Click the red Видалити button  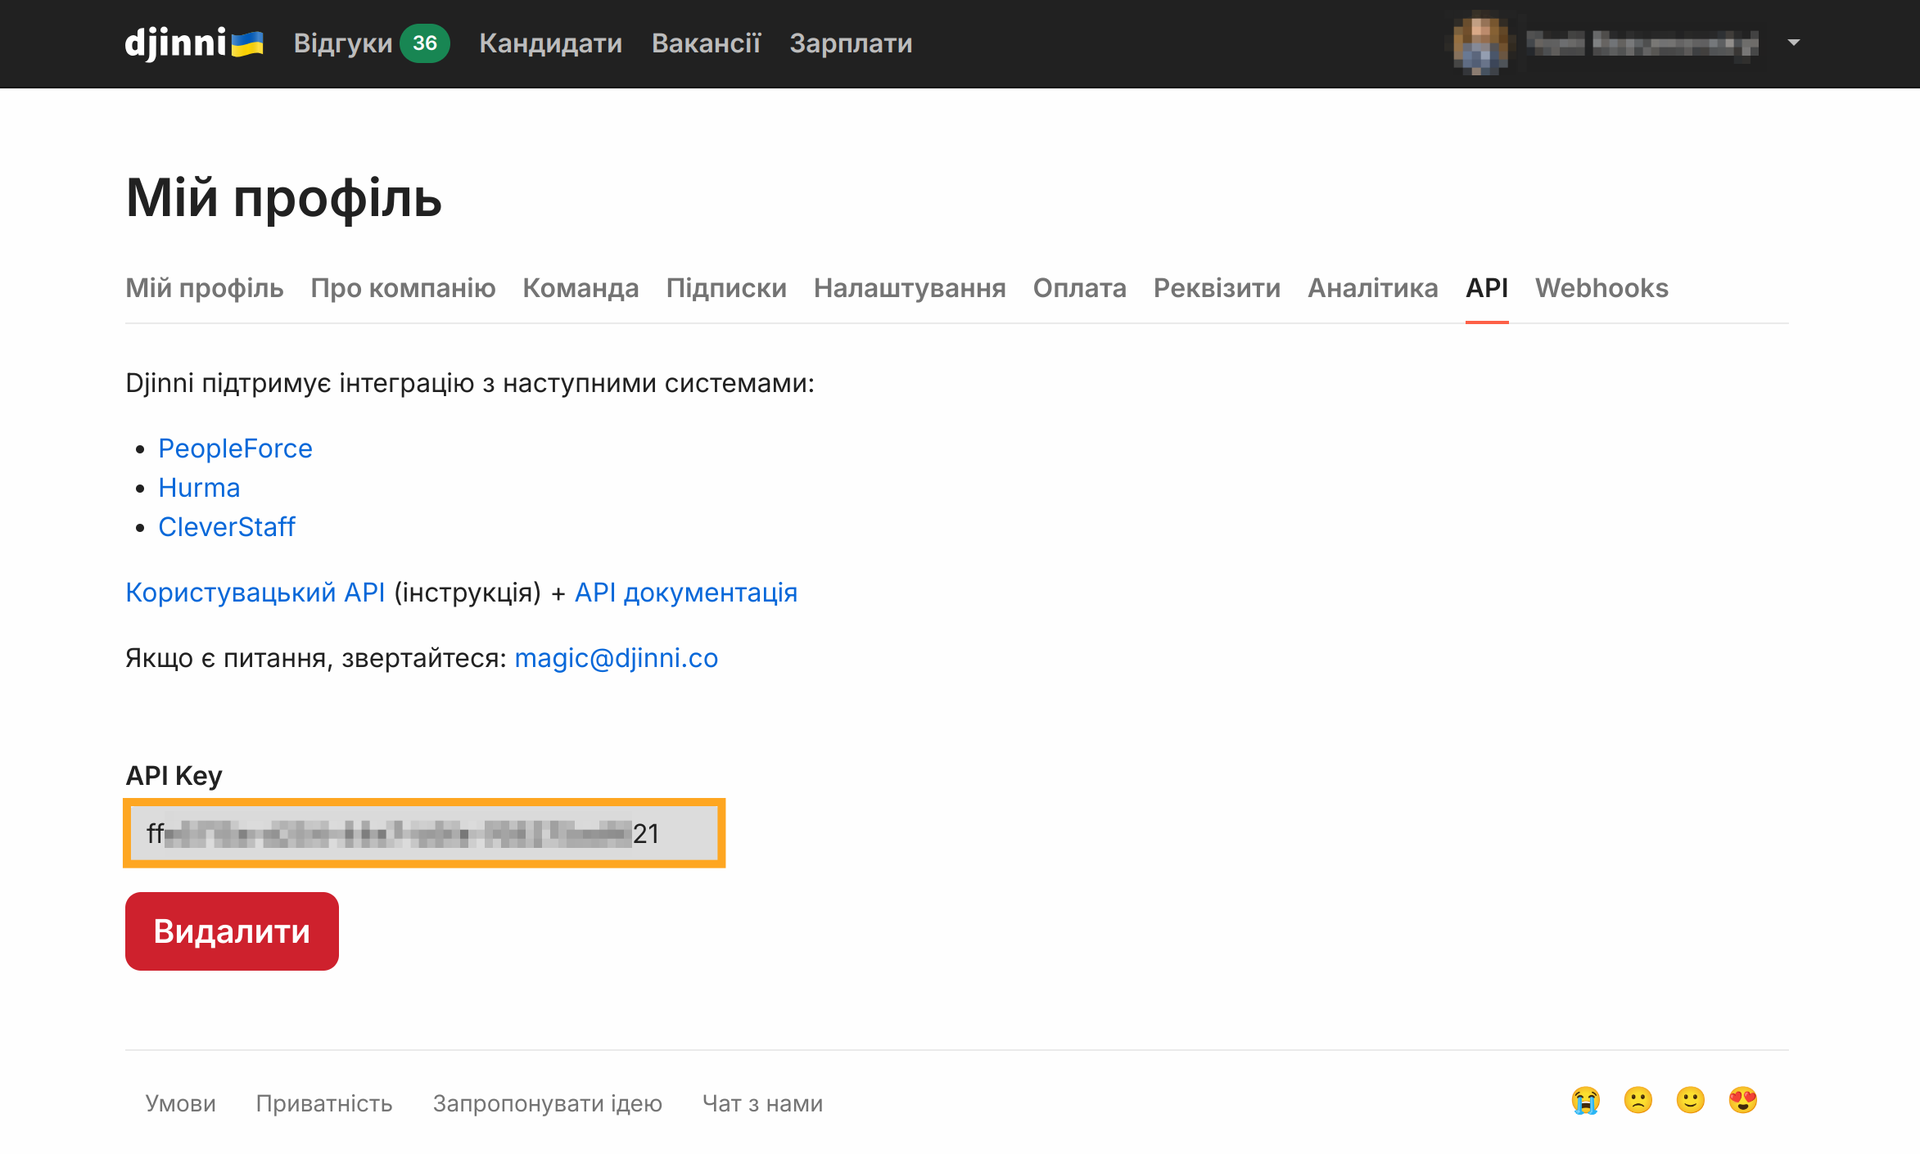[232, 931]
